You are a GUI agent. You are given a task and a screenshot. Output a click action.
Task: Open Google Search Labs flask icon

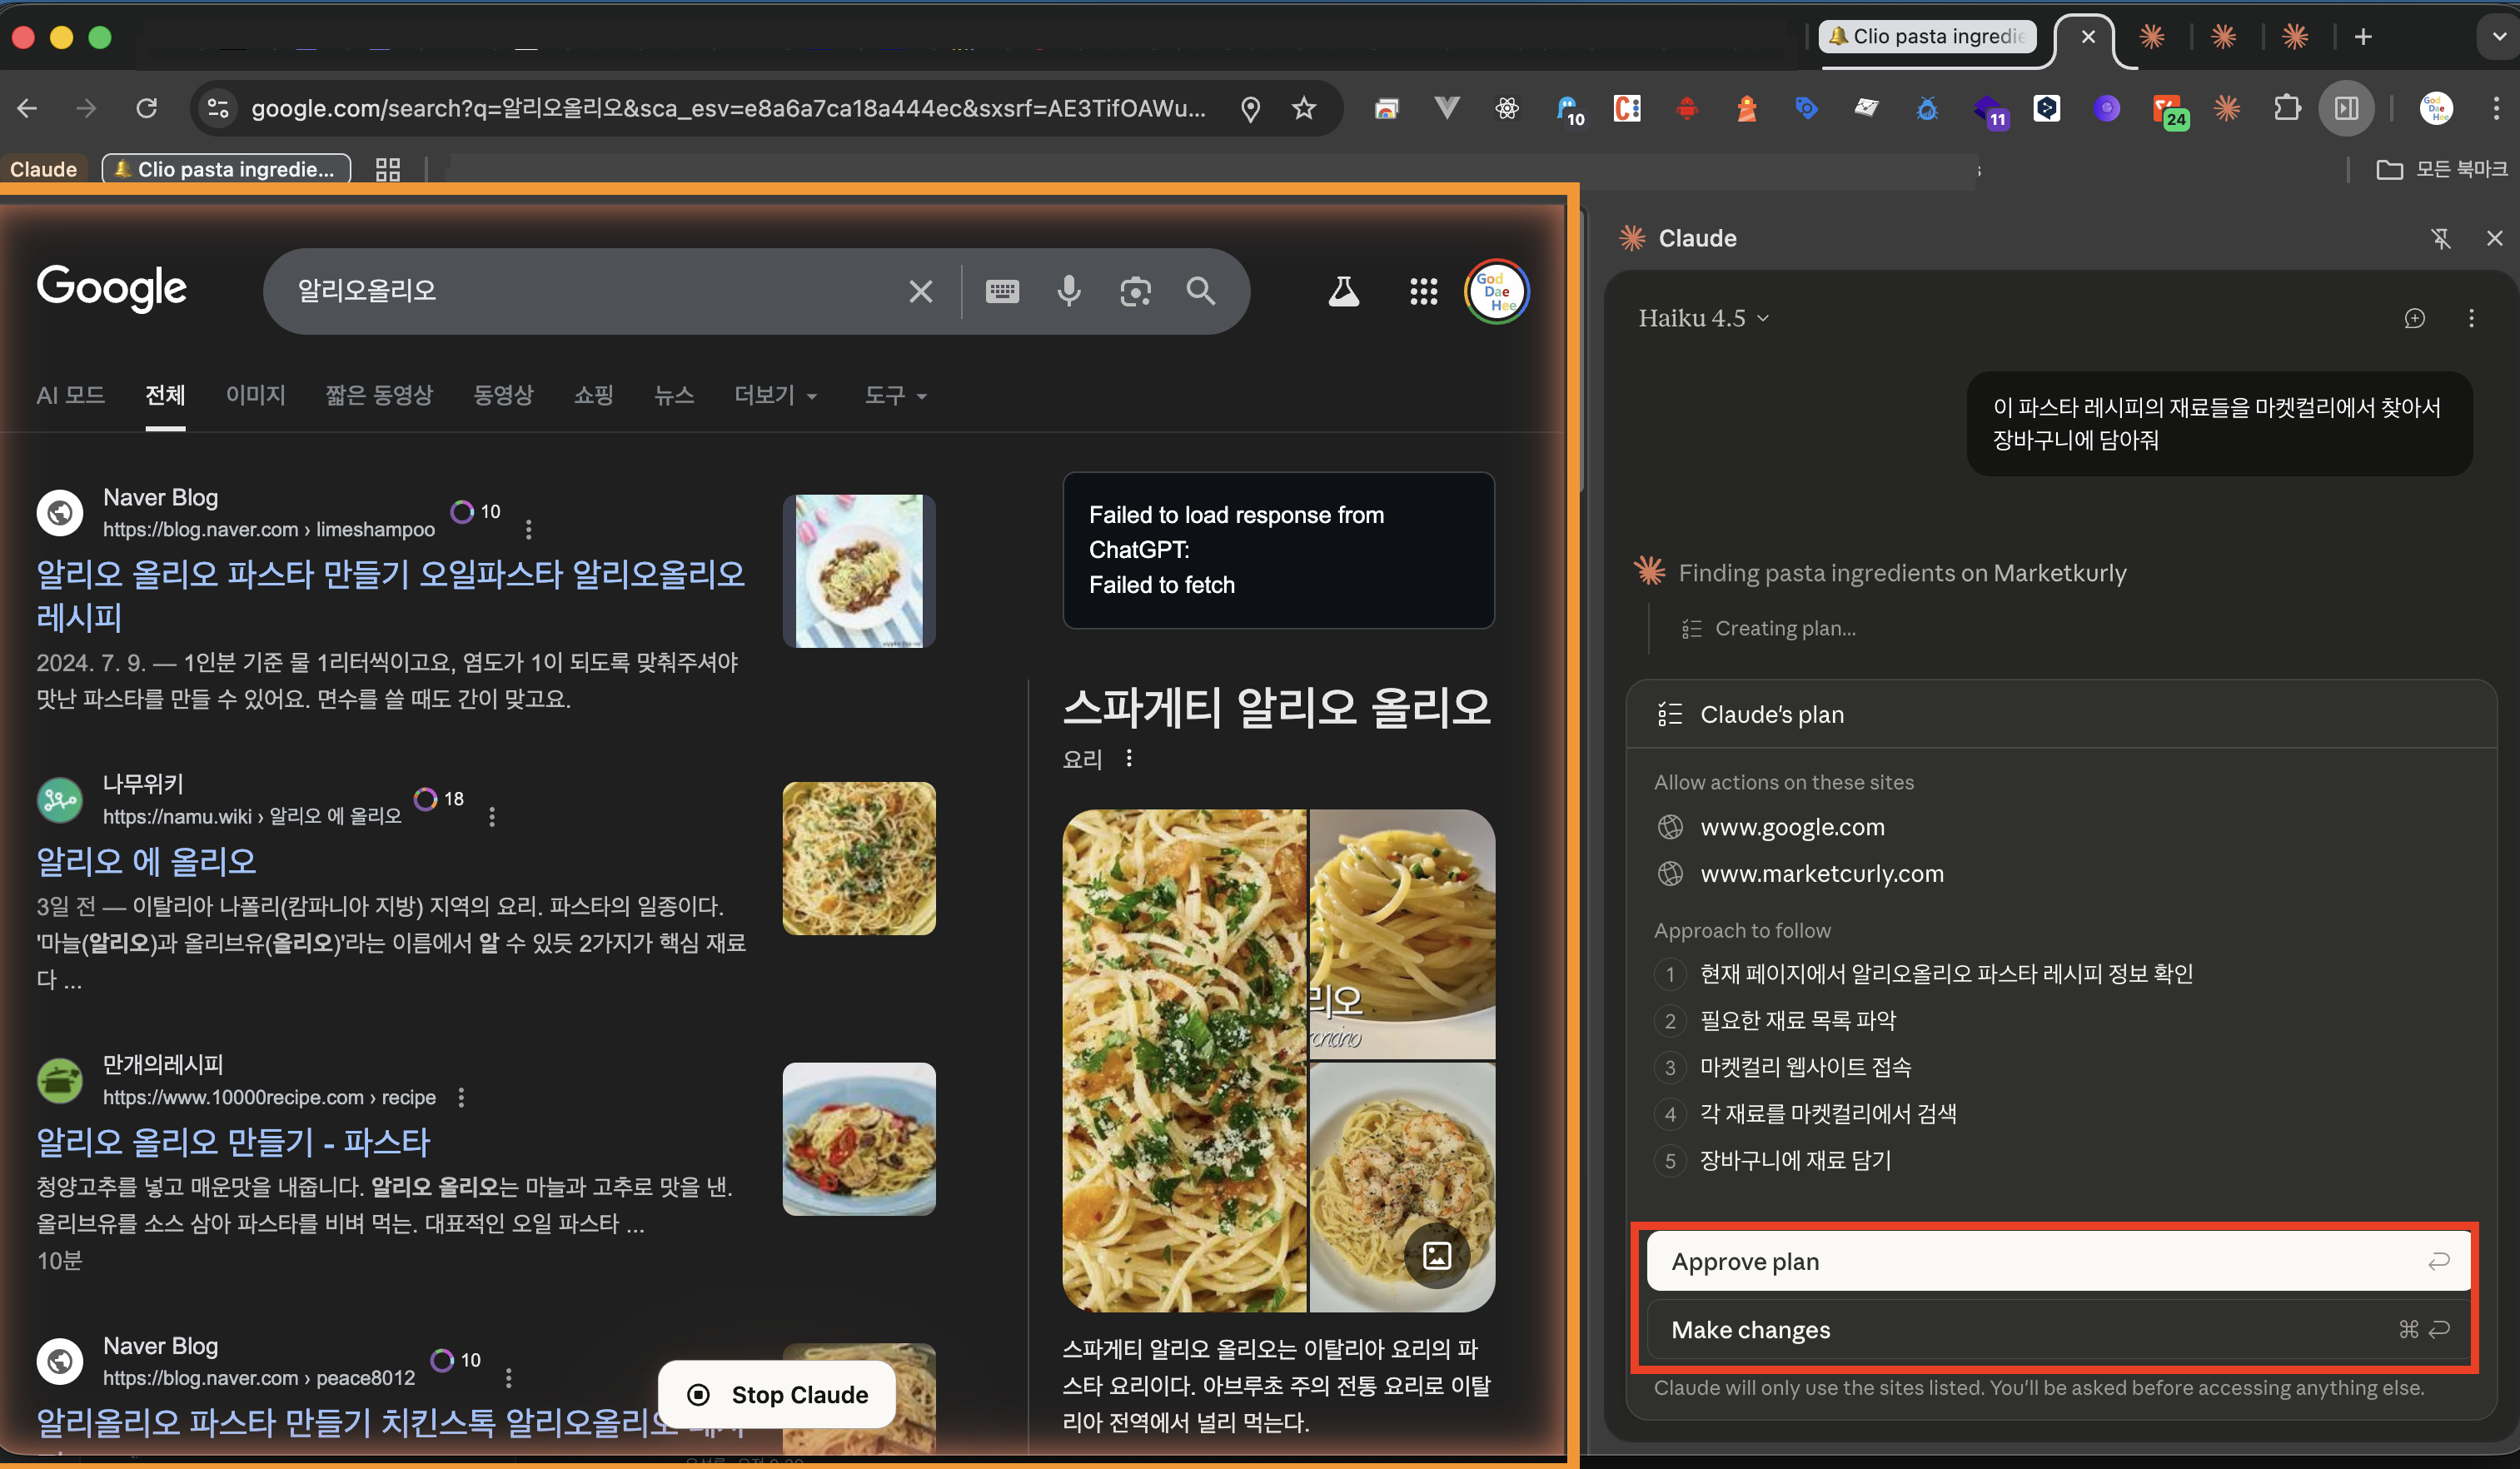point(1343,291)
